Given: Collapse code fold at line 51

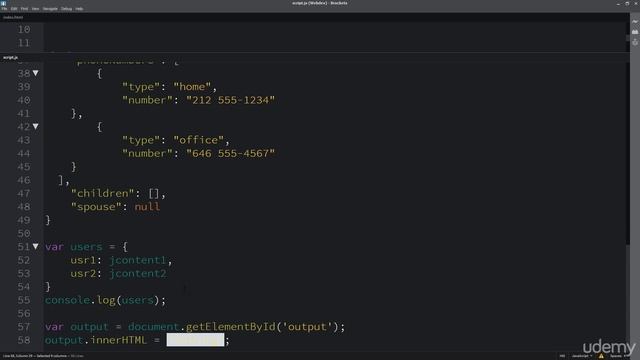Looking at the screenshot, I should point(36,247).
